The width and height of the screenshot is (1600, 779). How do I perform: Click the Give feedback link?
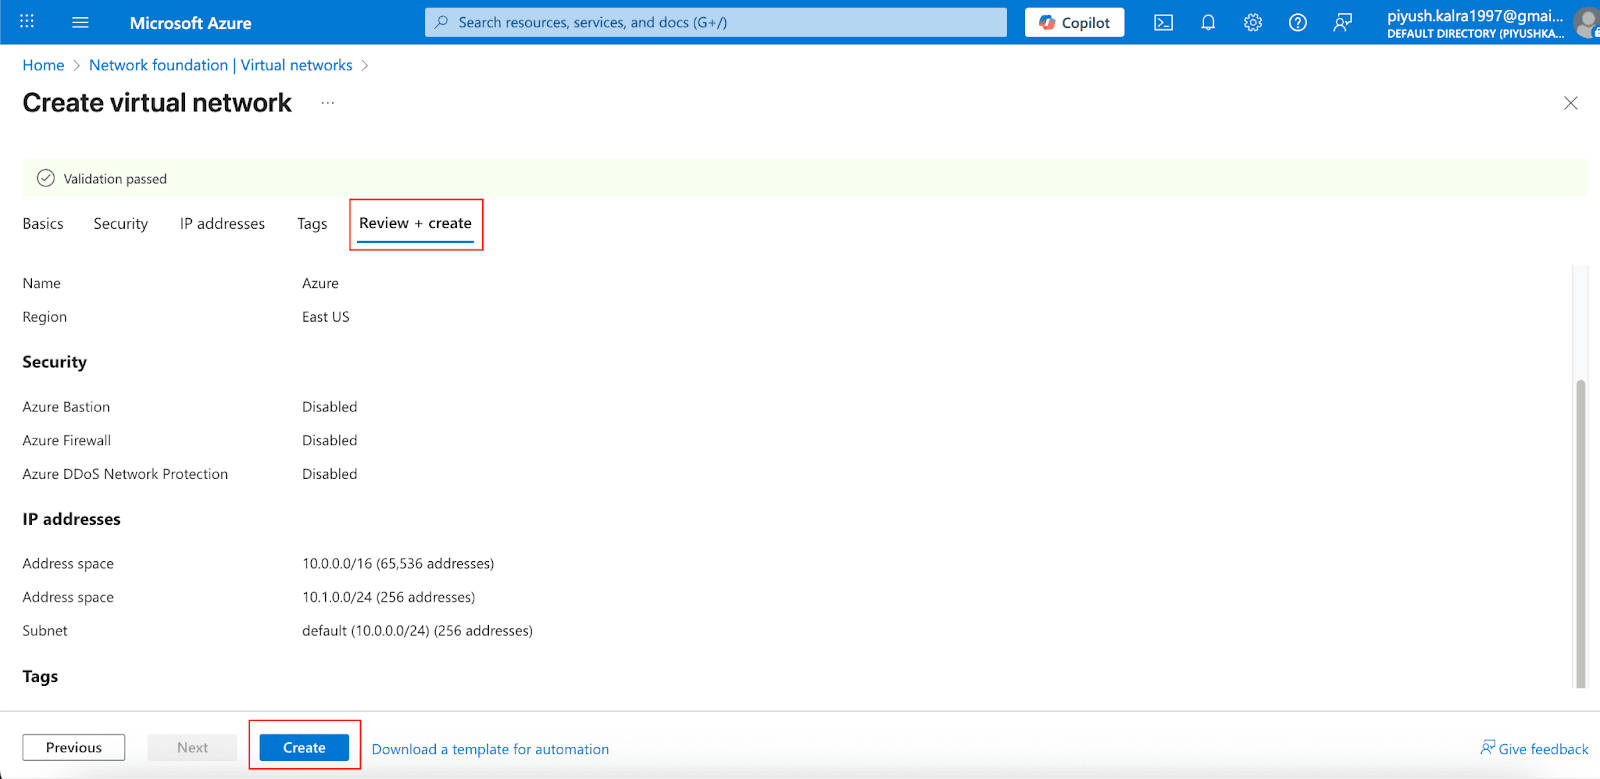pos(1534,748)
